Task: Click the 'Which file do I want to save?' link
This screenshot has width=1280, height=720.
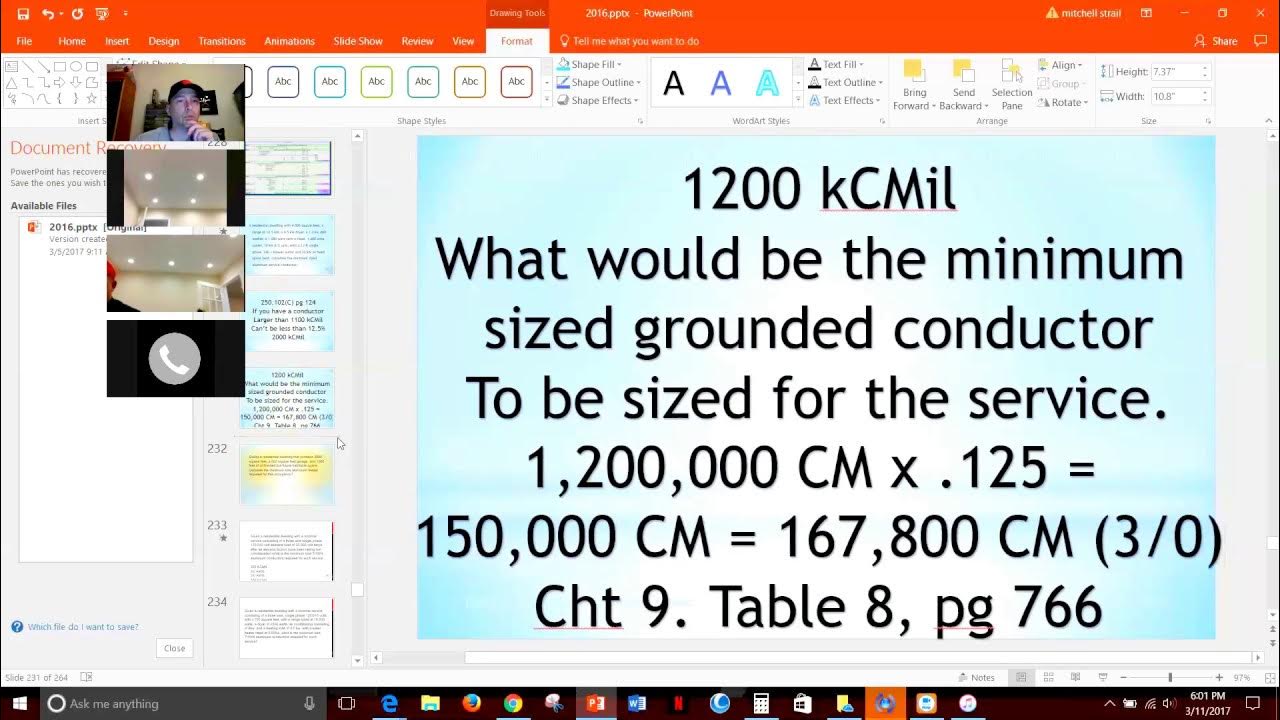Action: pyautogui.click(x=83, y=627)
